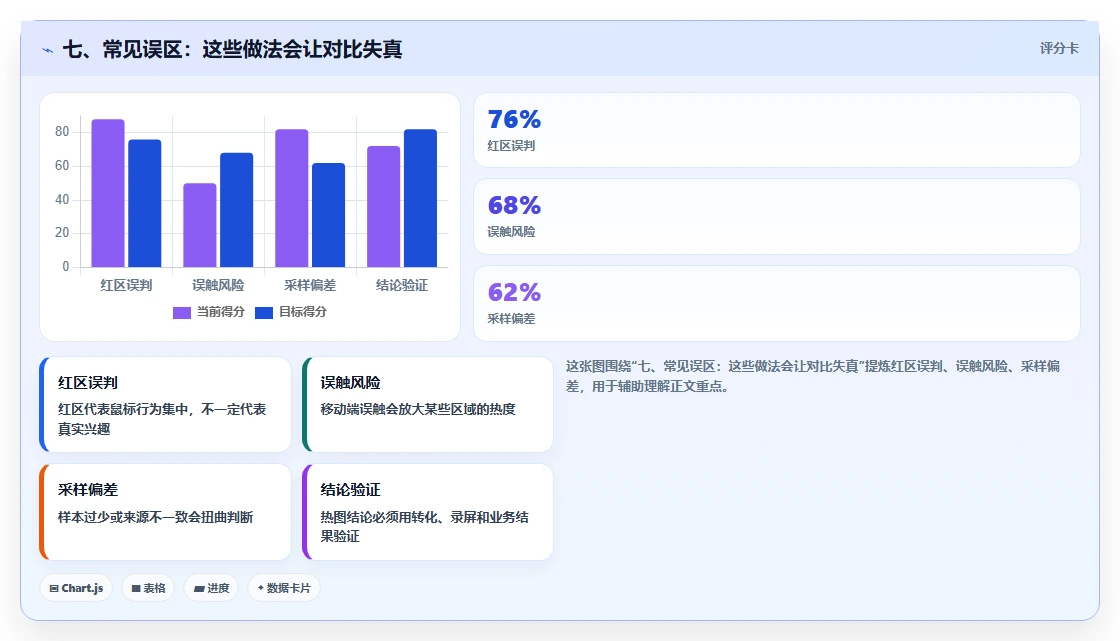The height and width of the screenshot is (641, 1120).
Task: Click the 数据卡片 tag chip
Action: point(284,588)
